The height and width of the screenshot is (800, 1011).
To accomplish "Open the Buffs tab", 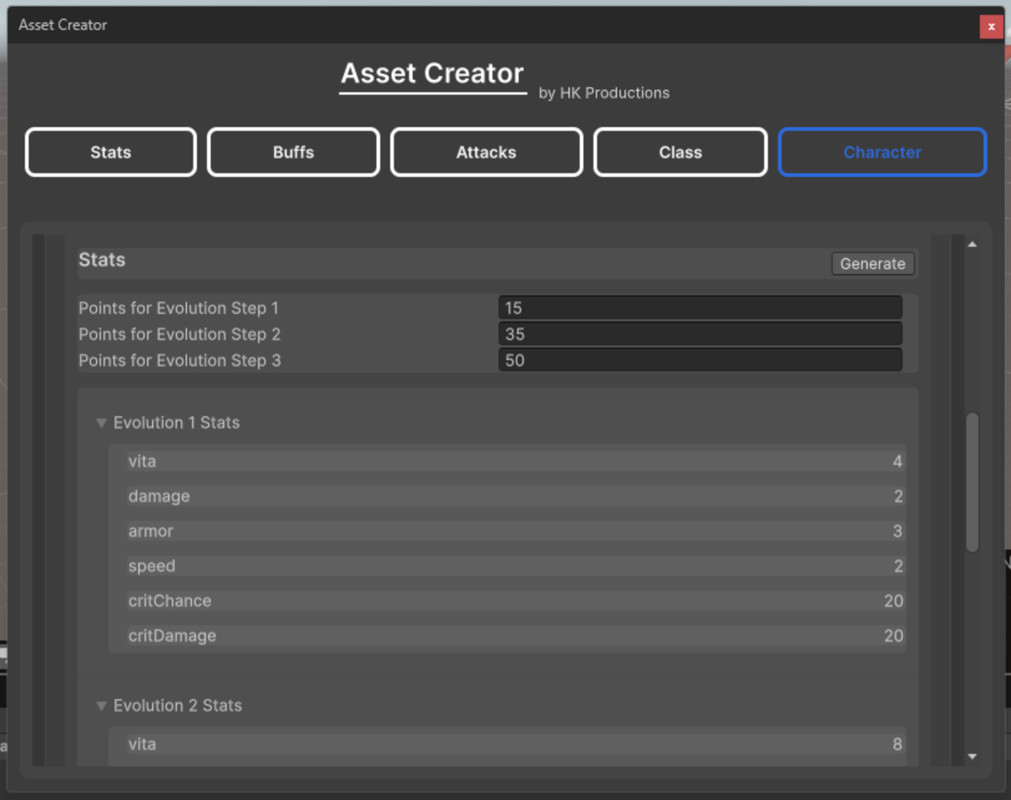I will pyautogui.click(x=292, y=152).
